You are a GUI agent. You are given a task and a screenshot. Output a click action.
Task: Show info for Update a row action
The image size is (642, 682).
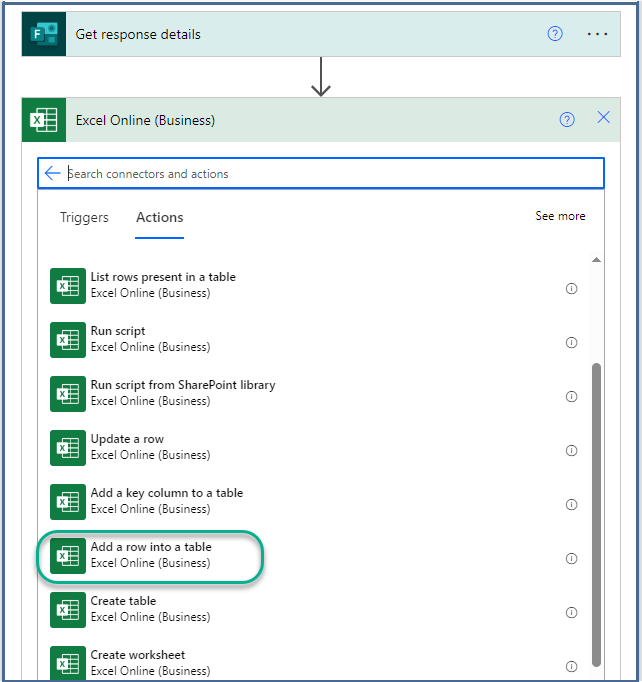(x=572, y=450)
